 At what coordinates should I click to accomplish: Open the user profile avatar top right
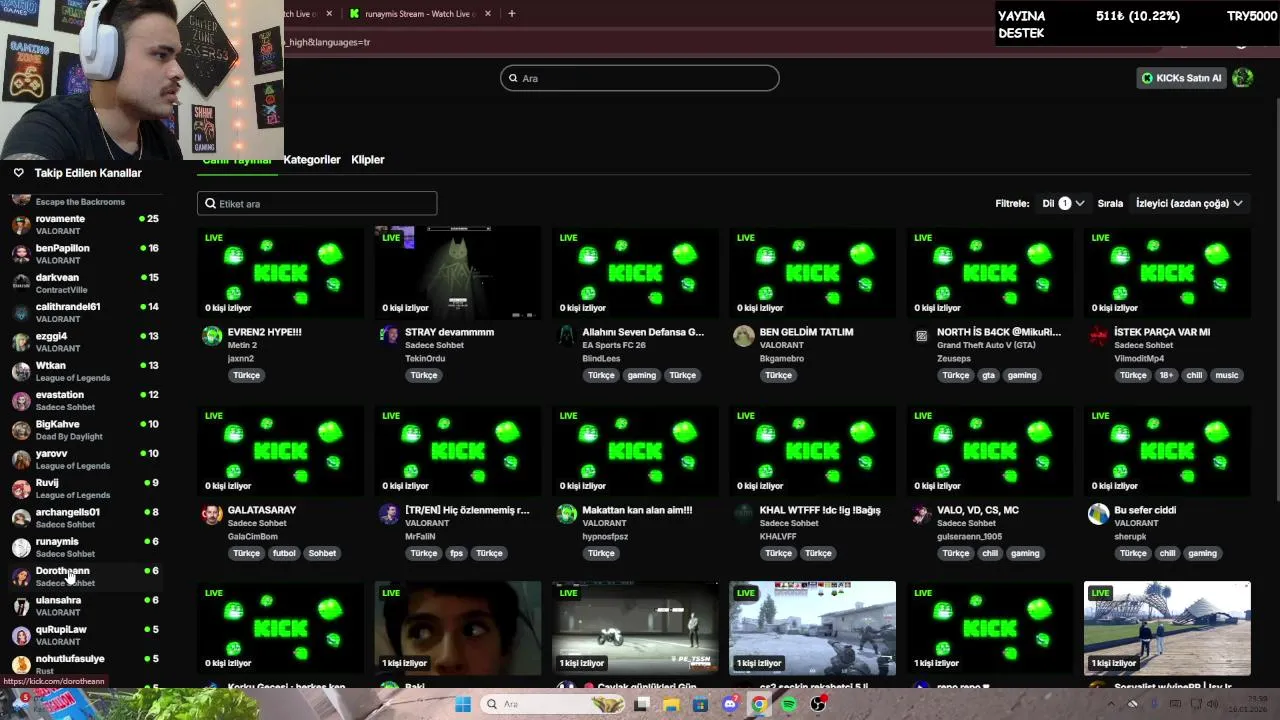pyautogui.click(x=1243, y=78)
